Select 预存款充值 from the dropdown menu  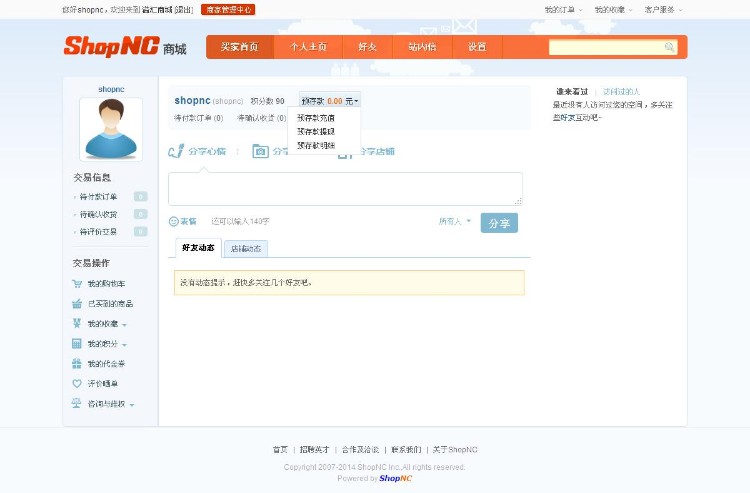(315, 117)
